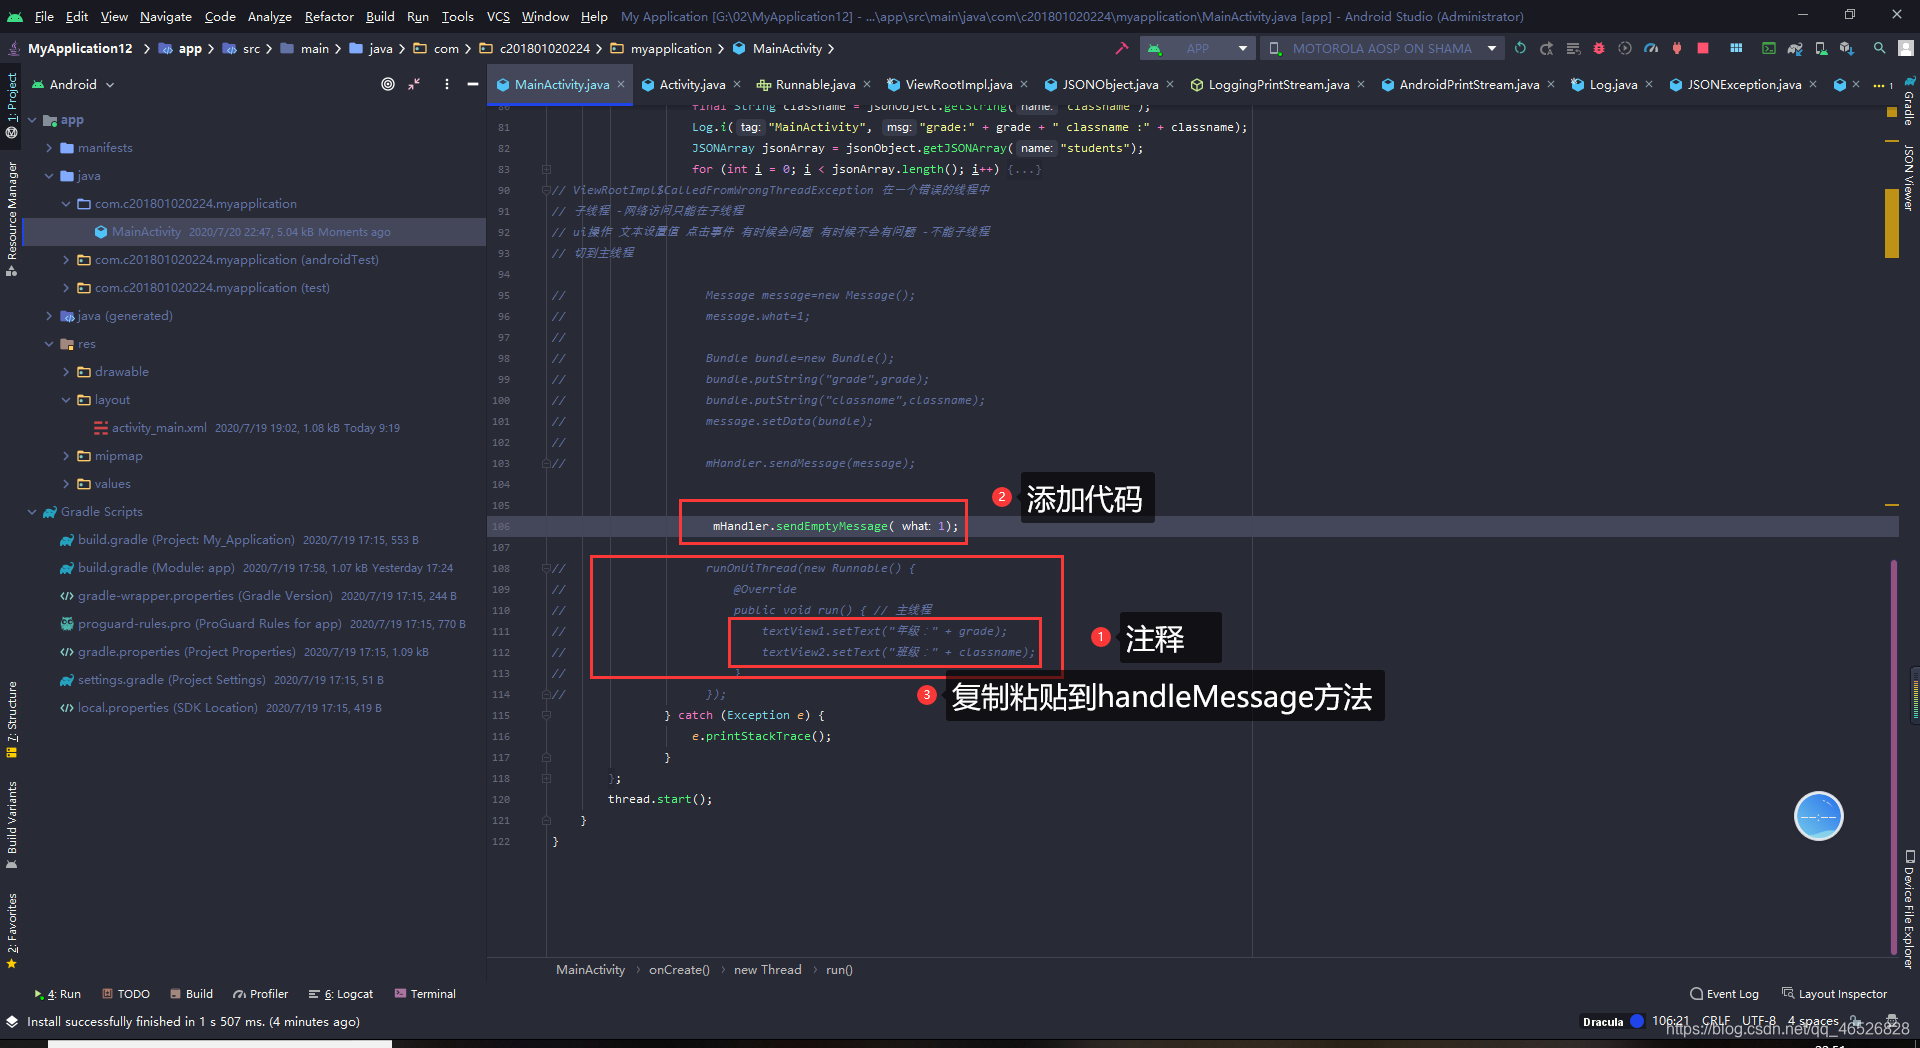
Task: Close the Log.java editor tab
Action: pyautogui.click(x=1649, y=84)
